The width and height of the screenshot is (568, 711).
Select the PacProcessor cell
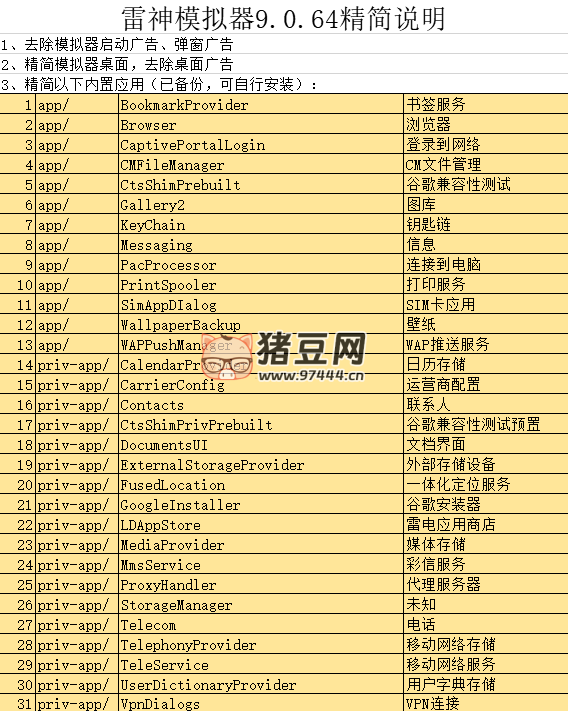pos(261,264)
